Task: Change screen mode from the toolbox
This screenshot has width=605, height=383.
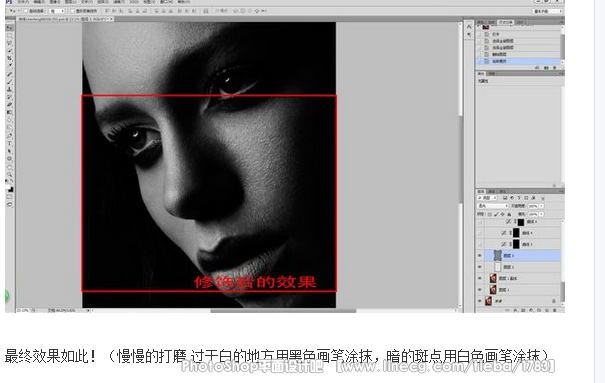Action: 9,204
